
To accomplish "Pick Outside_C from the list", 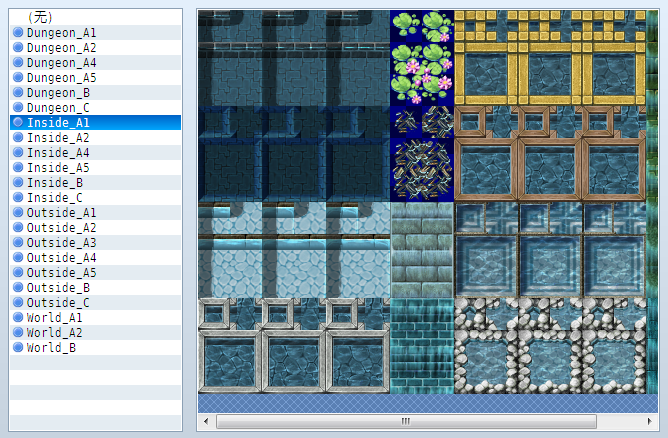I will point(95,303).
